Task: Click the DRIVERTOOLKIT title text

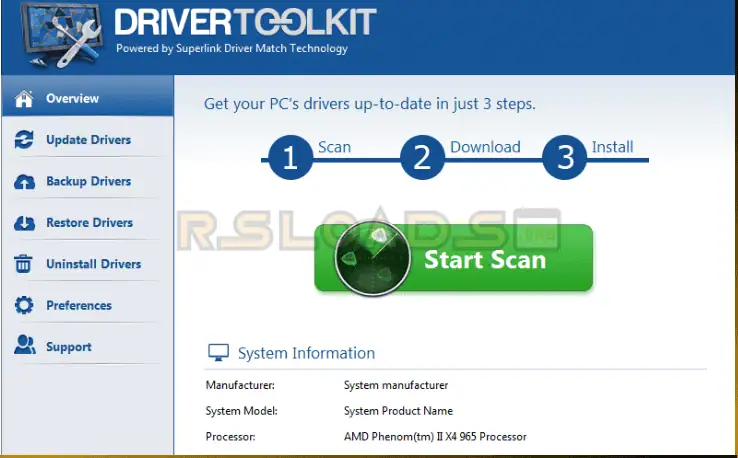Action: coord(245,21)
